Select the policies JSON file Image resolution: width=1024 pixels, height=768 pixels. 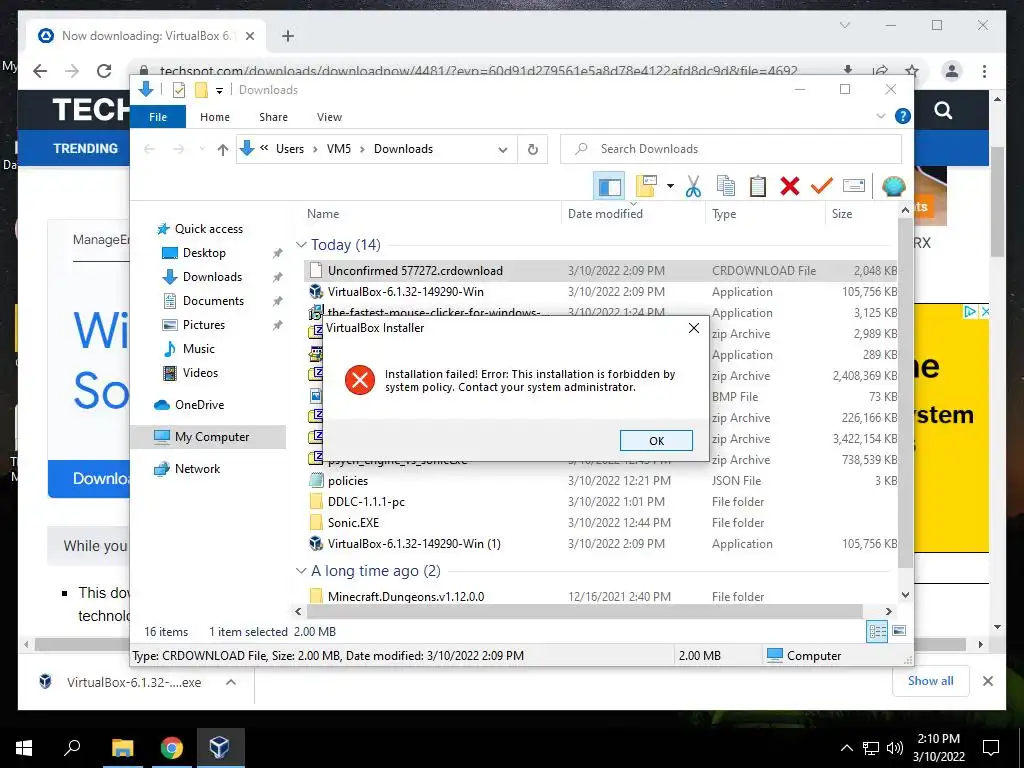point(601,481)
